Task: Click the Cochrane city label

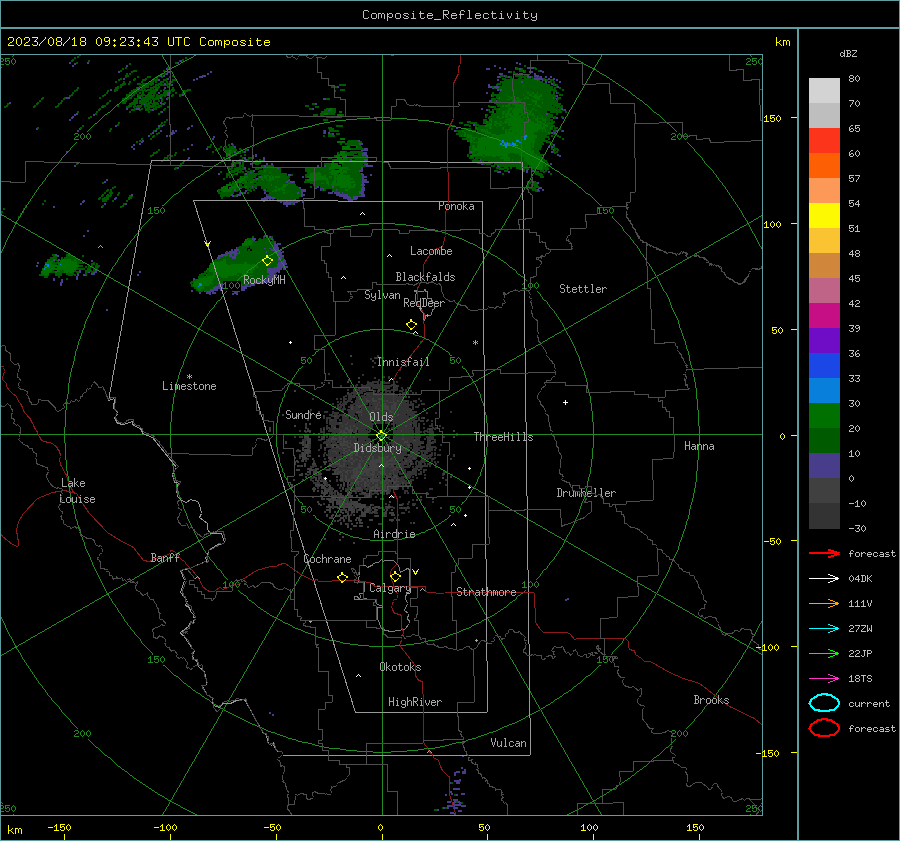Action: click(x=327, y=559)
